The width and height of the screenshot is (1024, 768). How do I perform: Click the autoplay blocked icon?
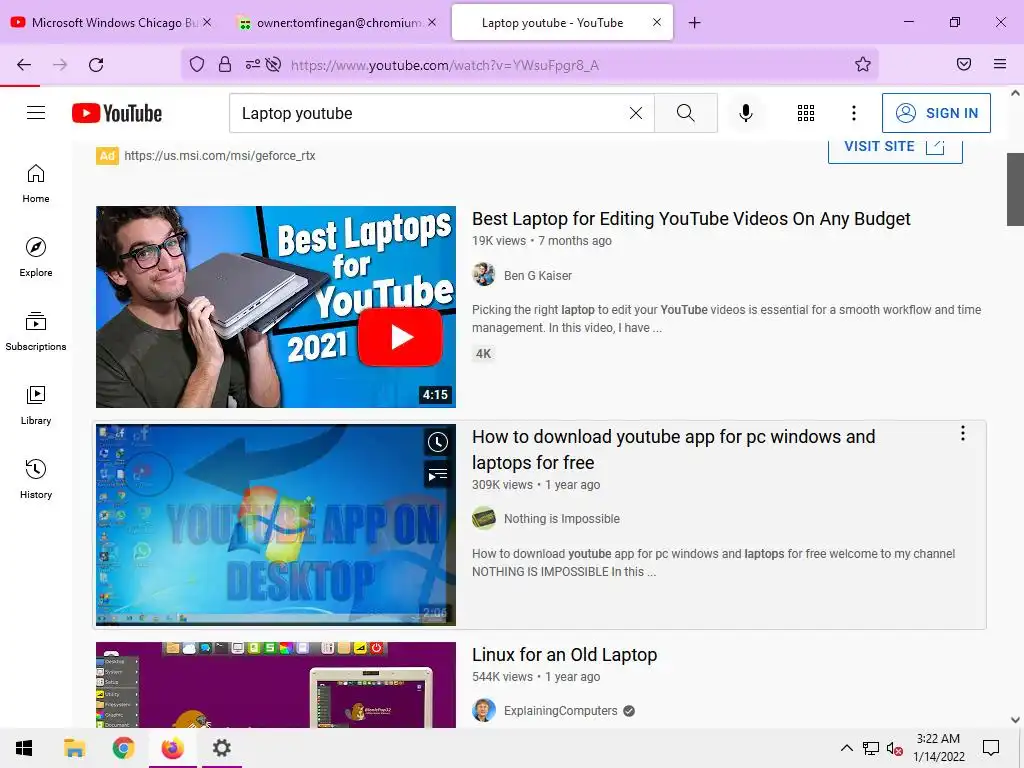pos(274,64)
